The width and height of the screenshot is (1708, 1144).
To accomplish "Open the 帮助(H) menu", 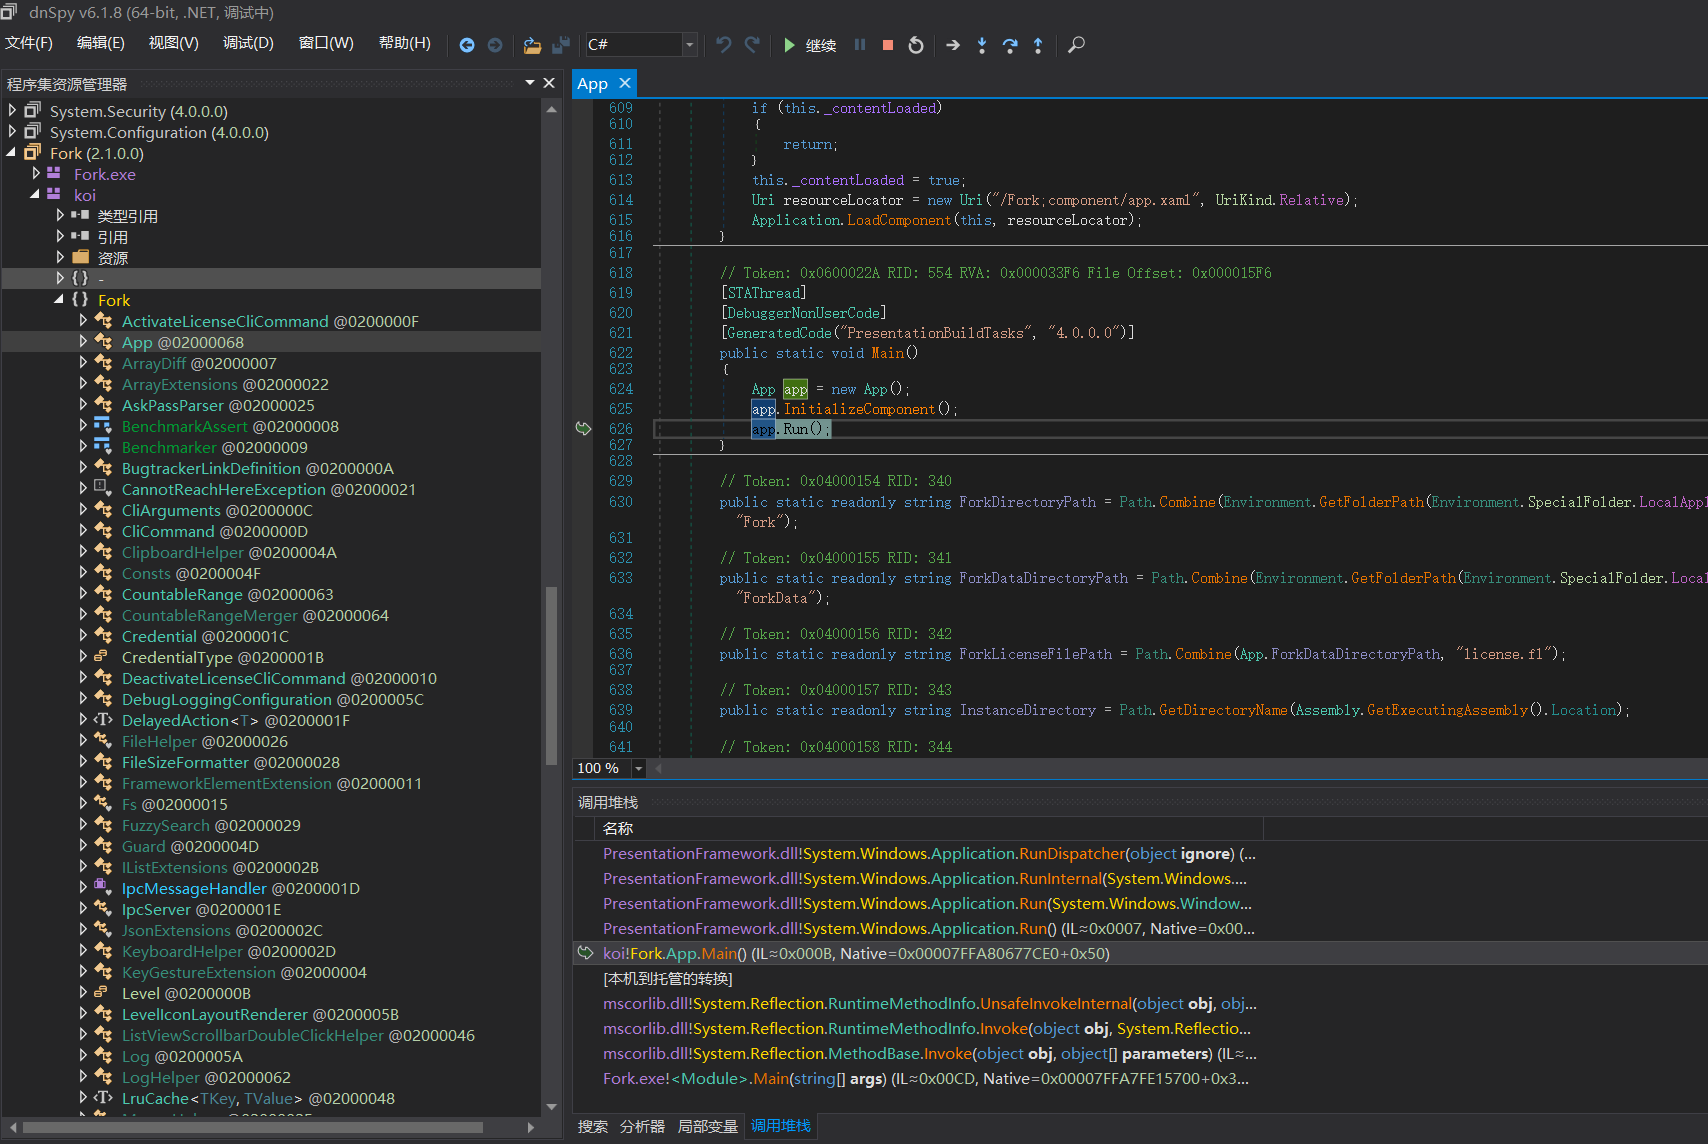I will (405, 43).
